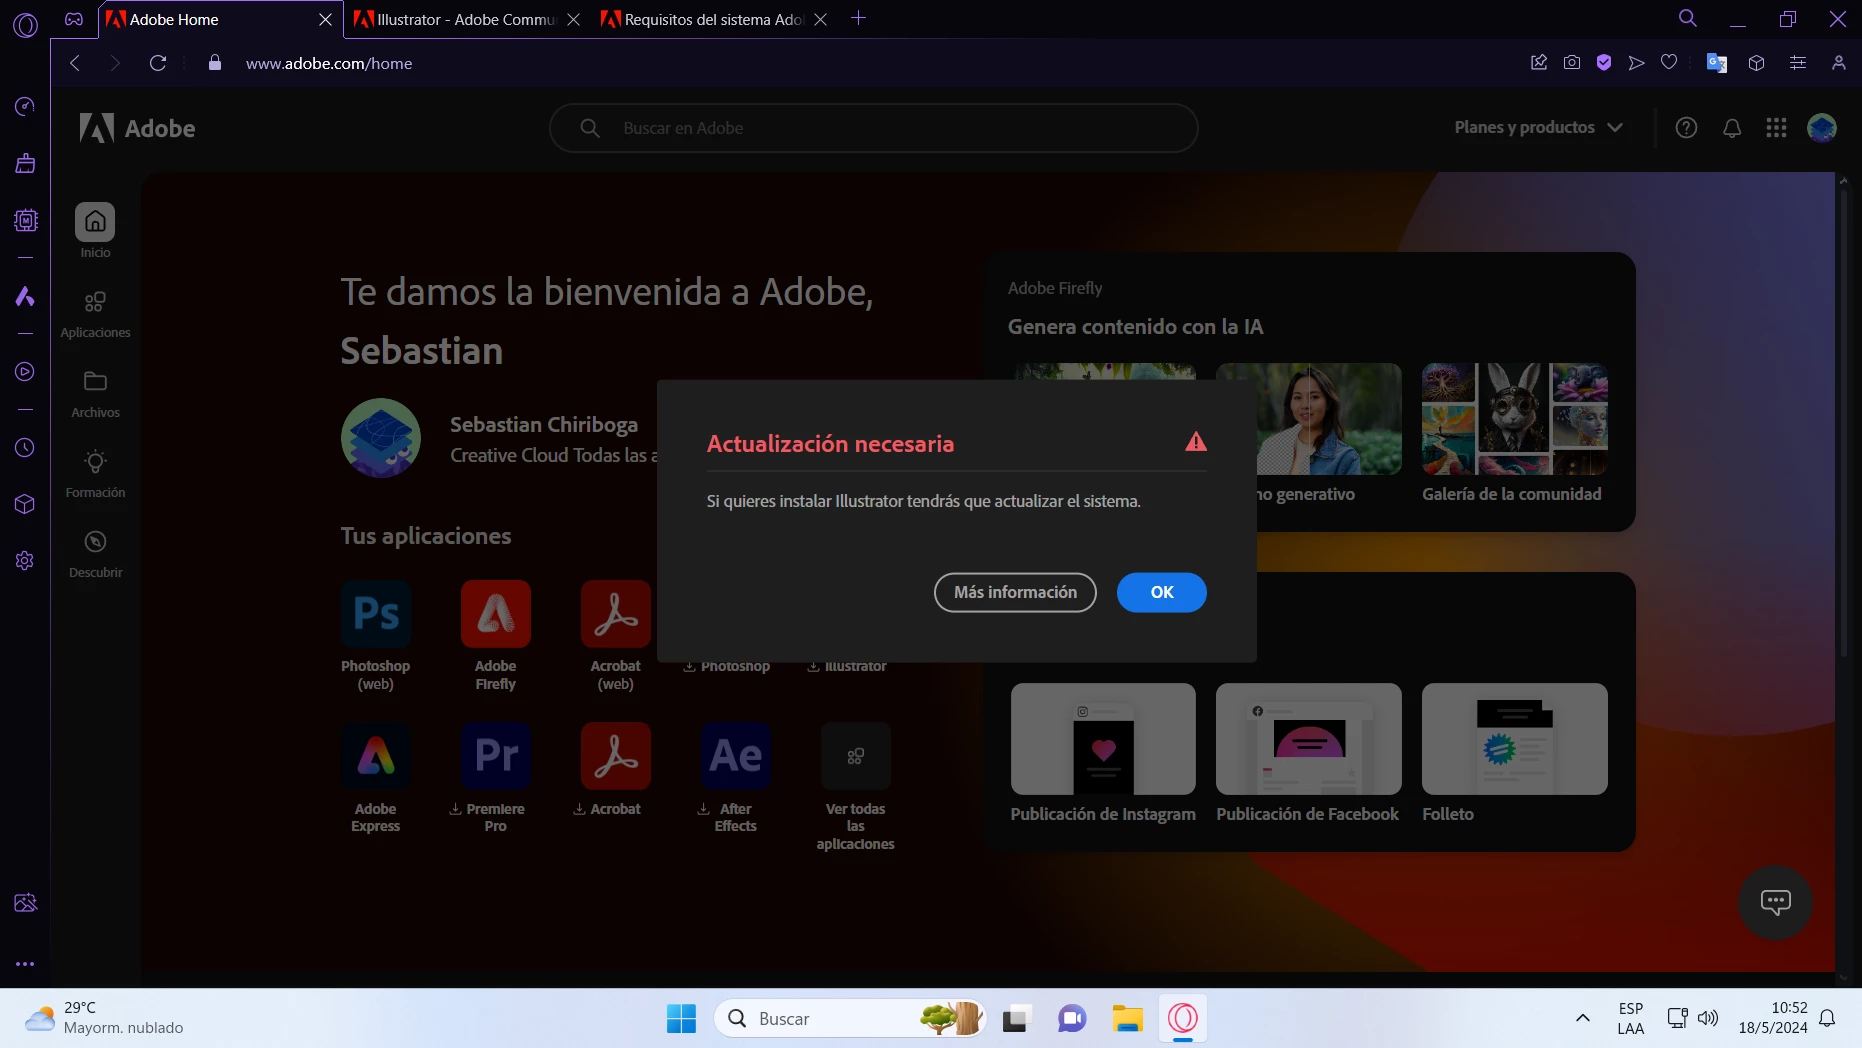Click the Buscar en Adobe search field
The width and height of the screenshot is (1862, 1048).
click(874, 128)
